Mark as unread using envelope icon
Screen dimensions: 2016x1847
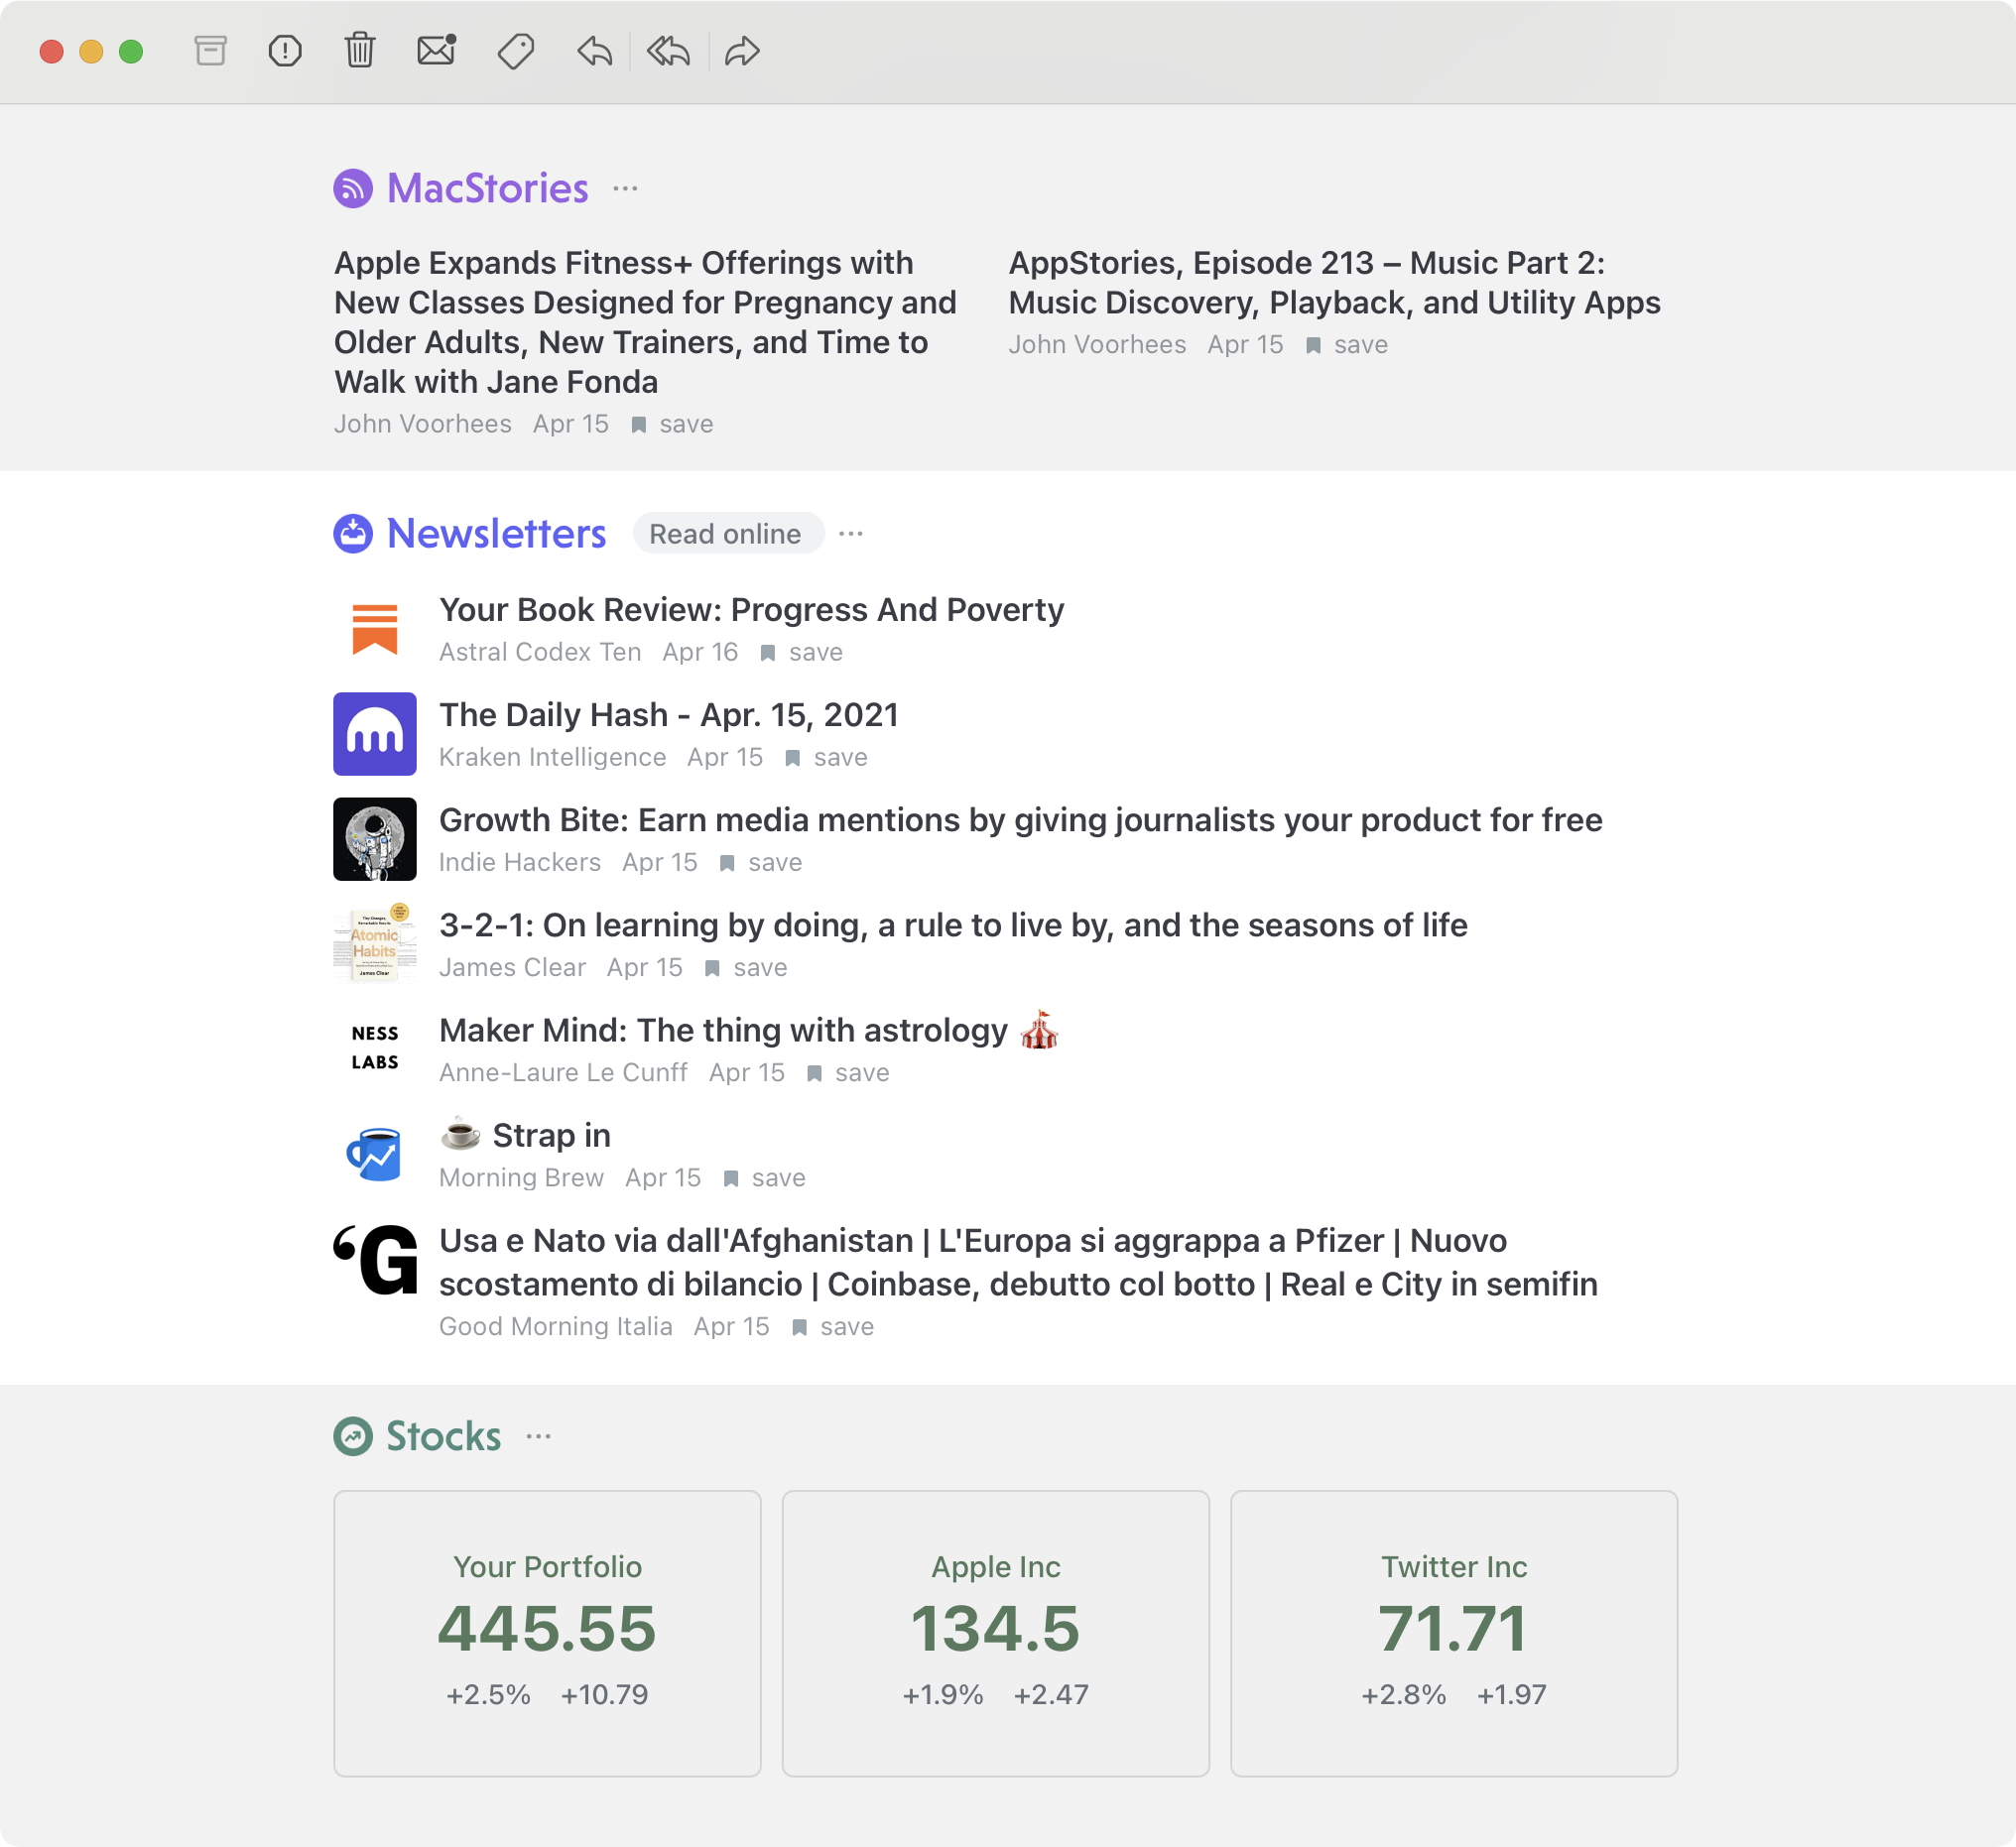(x=437, y=50)
